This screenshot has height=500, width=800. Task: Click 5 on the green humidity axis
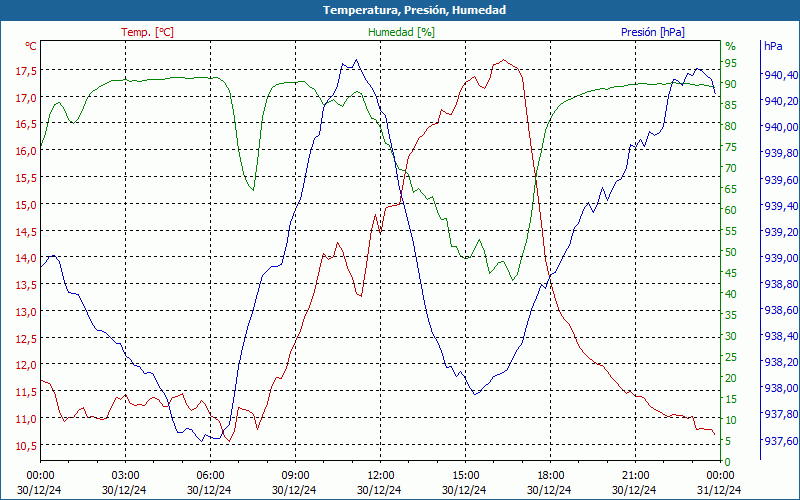click(728, 441)
